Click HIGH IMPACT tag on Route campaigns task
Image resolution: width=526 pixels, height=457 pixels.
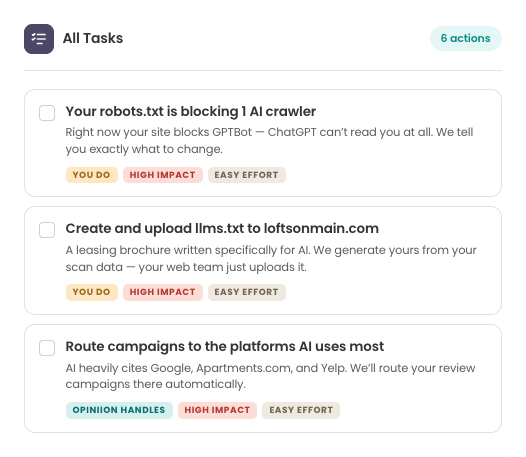(x=217, y=410)
